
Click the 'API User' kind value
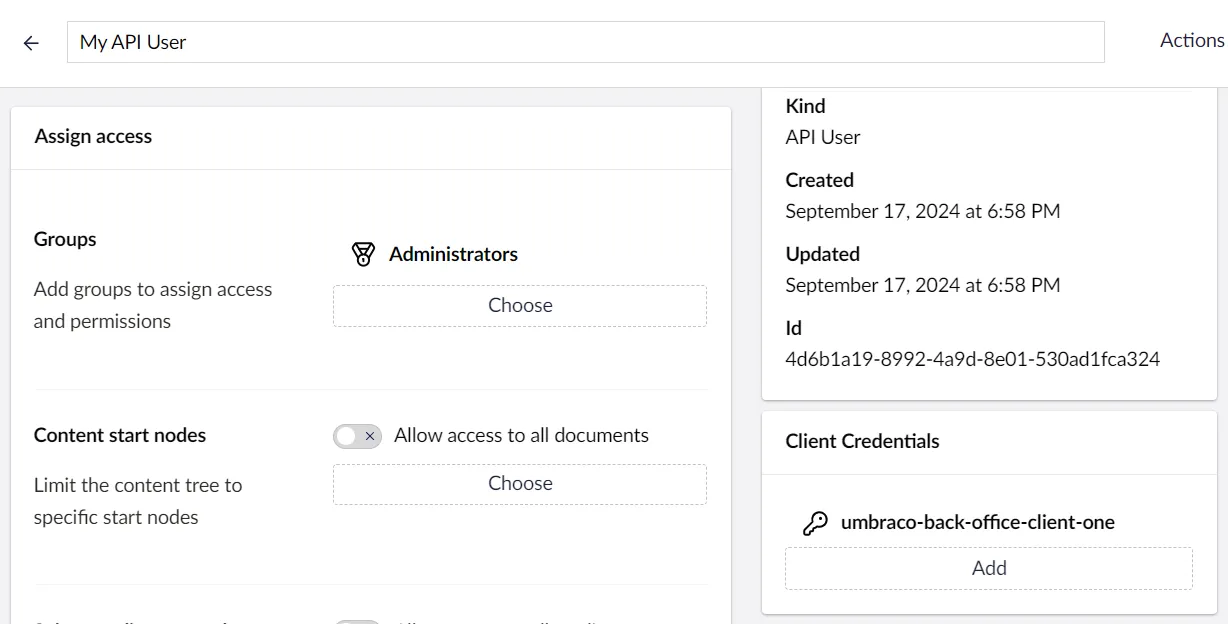coord(822,137)
